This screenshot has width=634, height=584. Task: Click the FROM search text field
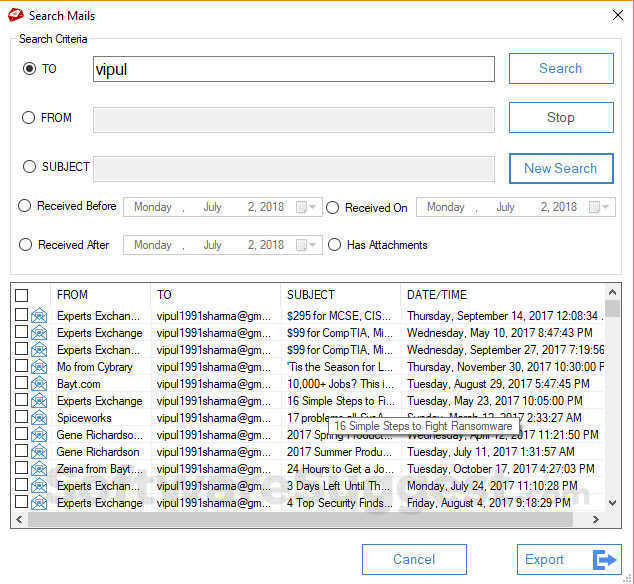[x=294, y=120]
